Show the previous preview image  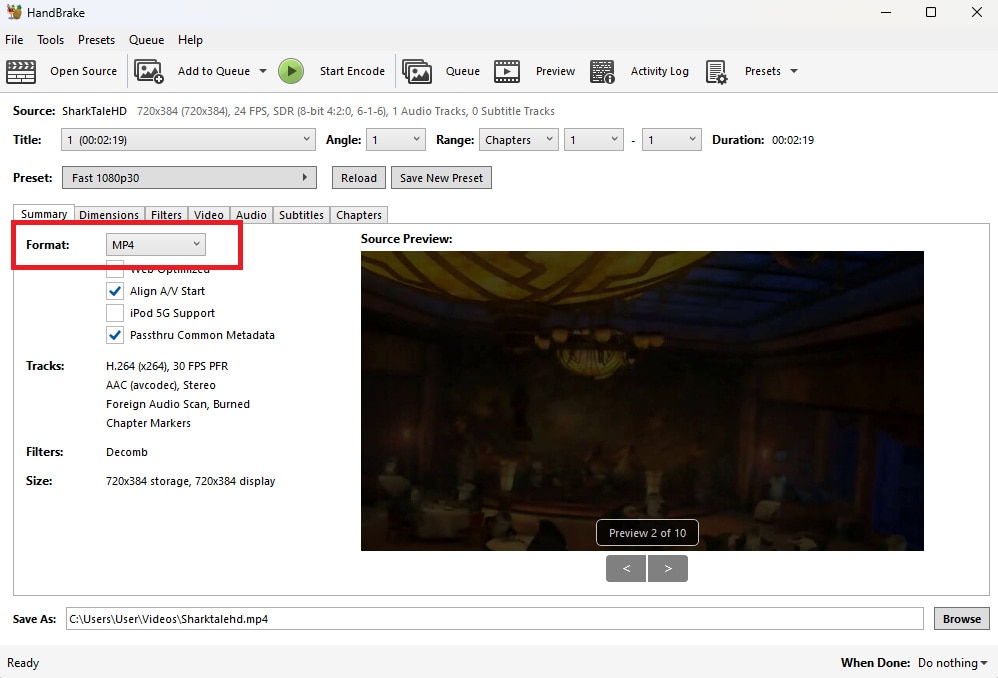pyautogui.click(x=626, y=569)
